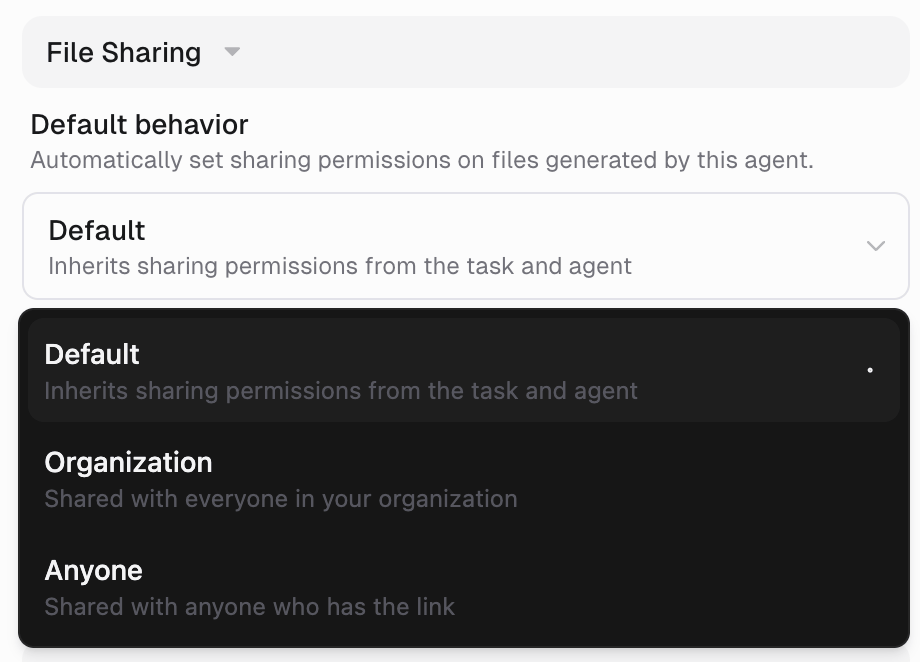Open the Default behavior combo box

click(466, 246)
